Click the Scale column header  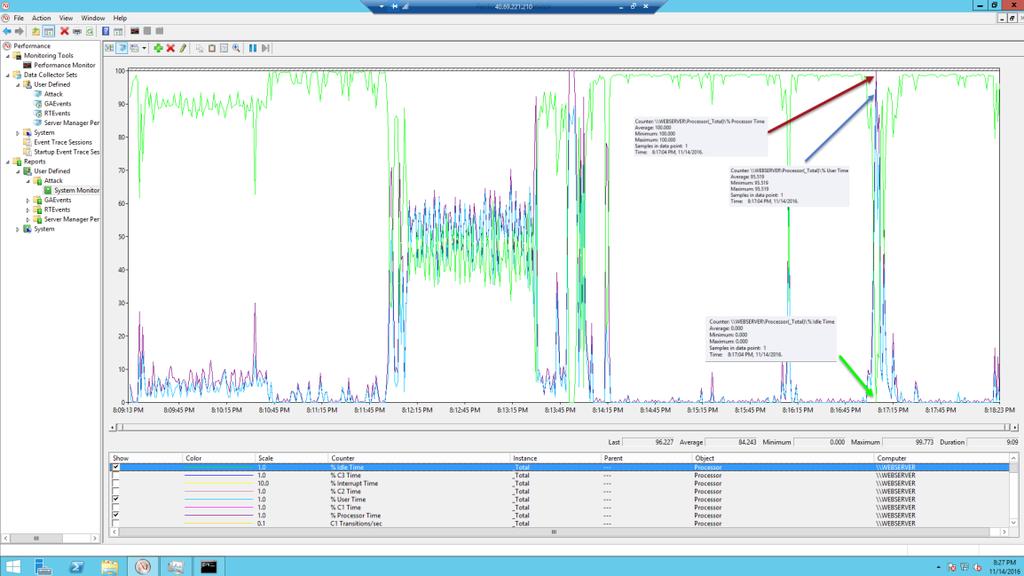[x=291, y=458]
